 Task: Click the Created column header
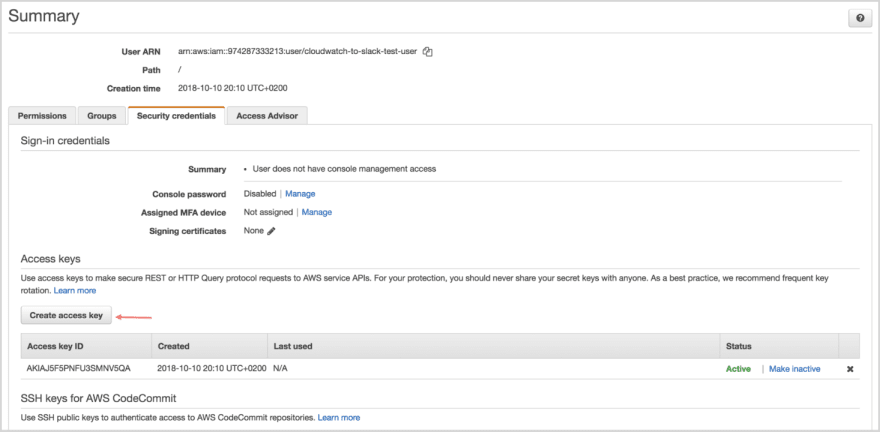point(174,346)
